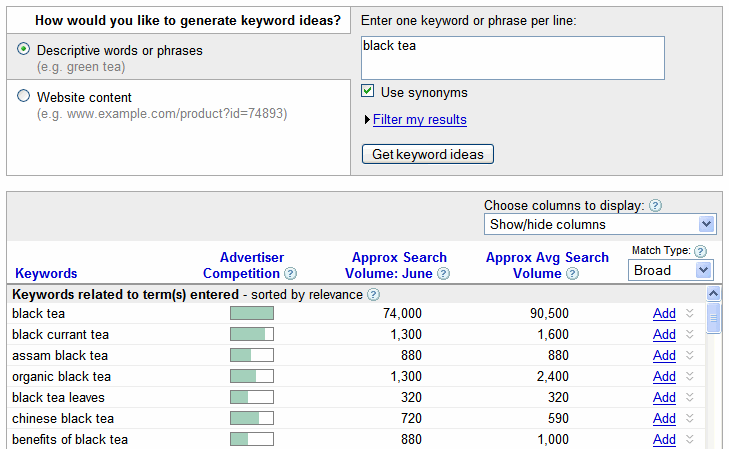Viewport: 729px width, 449px height.
Task: Click competition bar for black currant tea
Action: (x=252, y=334)
